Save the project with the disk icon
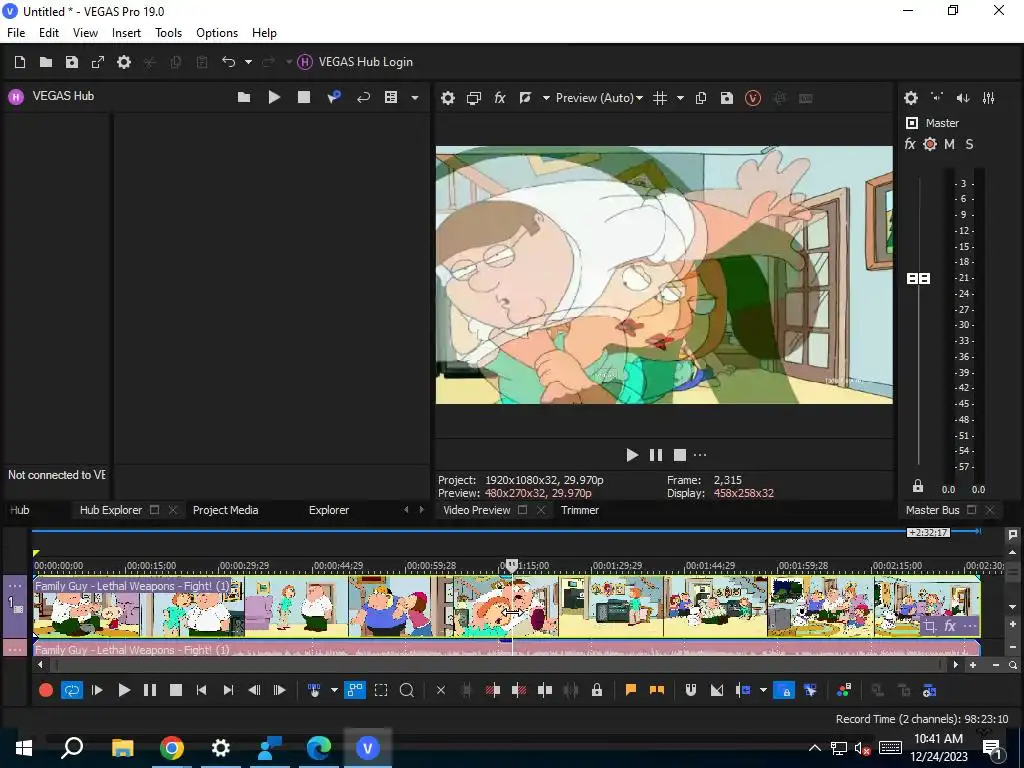 pos(72,62)
